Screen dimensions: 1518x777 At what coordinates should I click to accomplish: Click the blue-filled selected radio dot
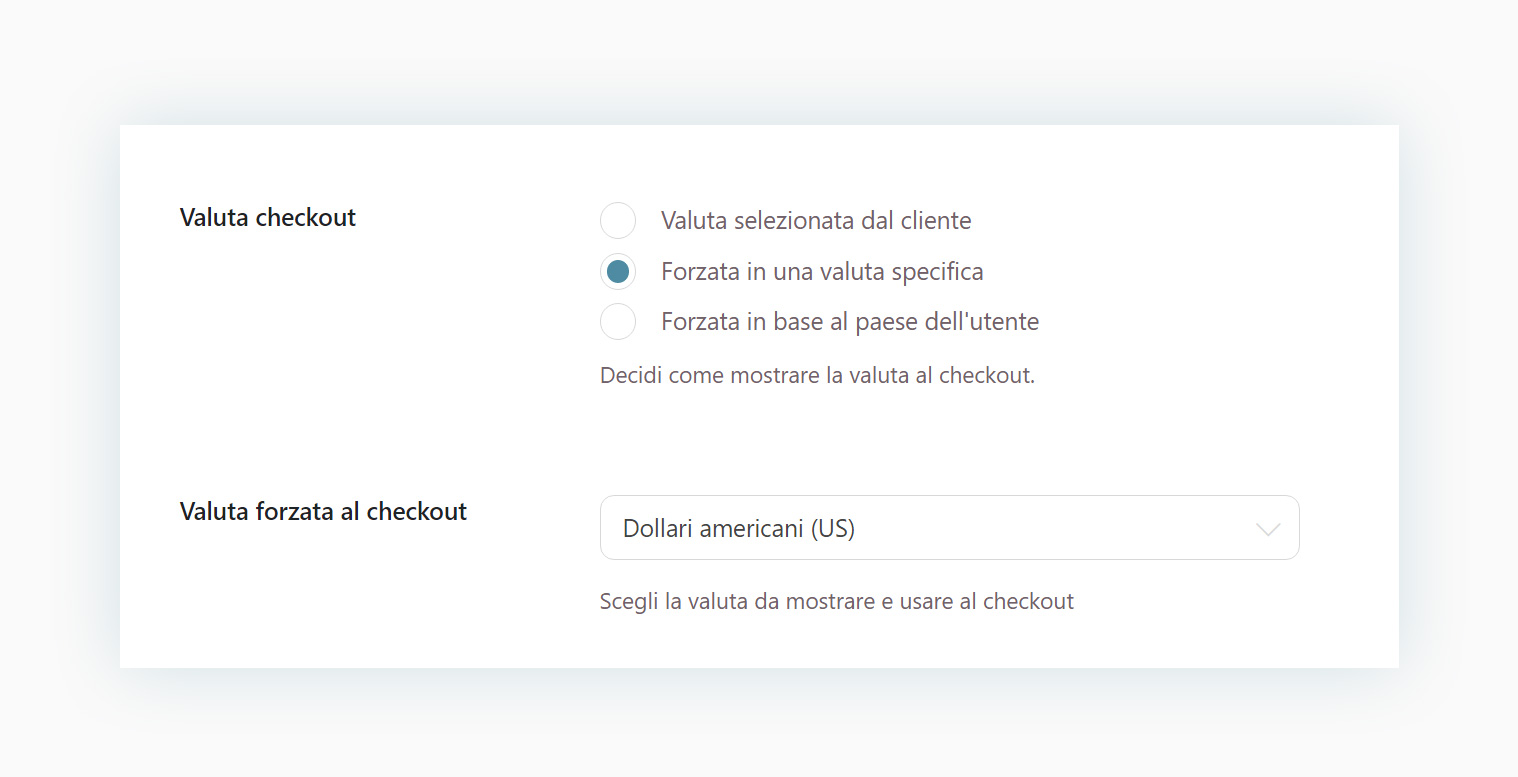point(618,271)
